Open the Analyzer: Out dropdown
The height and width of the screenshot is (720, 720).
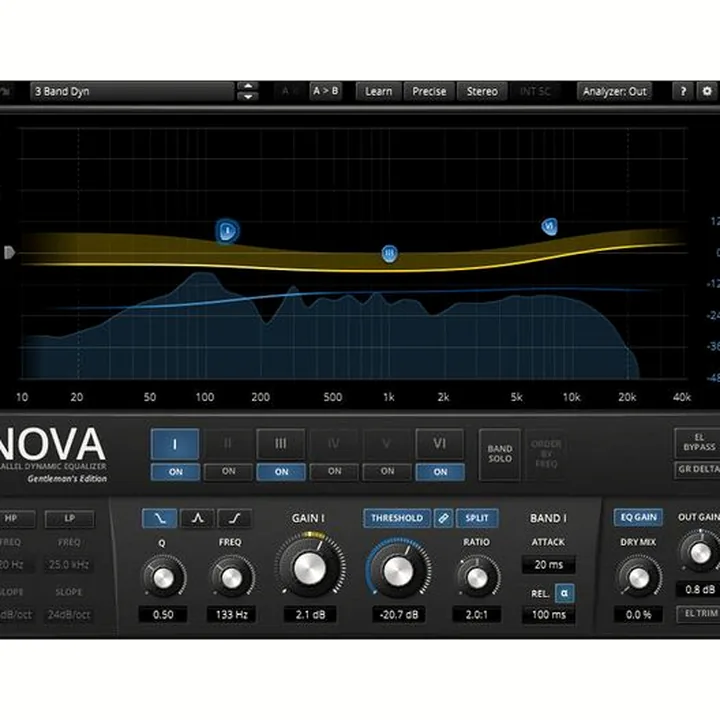614,91
